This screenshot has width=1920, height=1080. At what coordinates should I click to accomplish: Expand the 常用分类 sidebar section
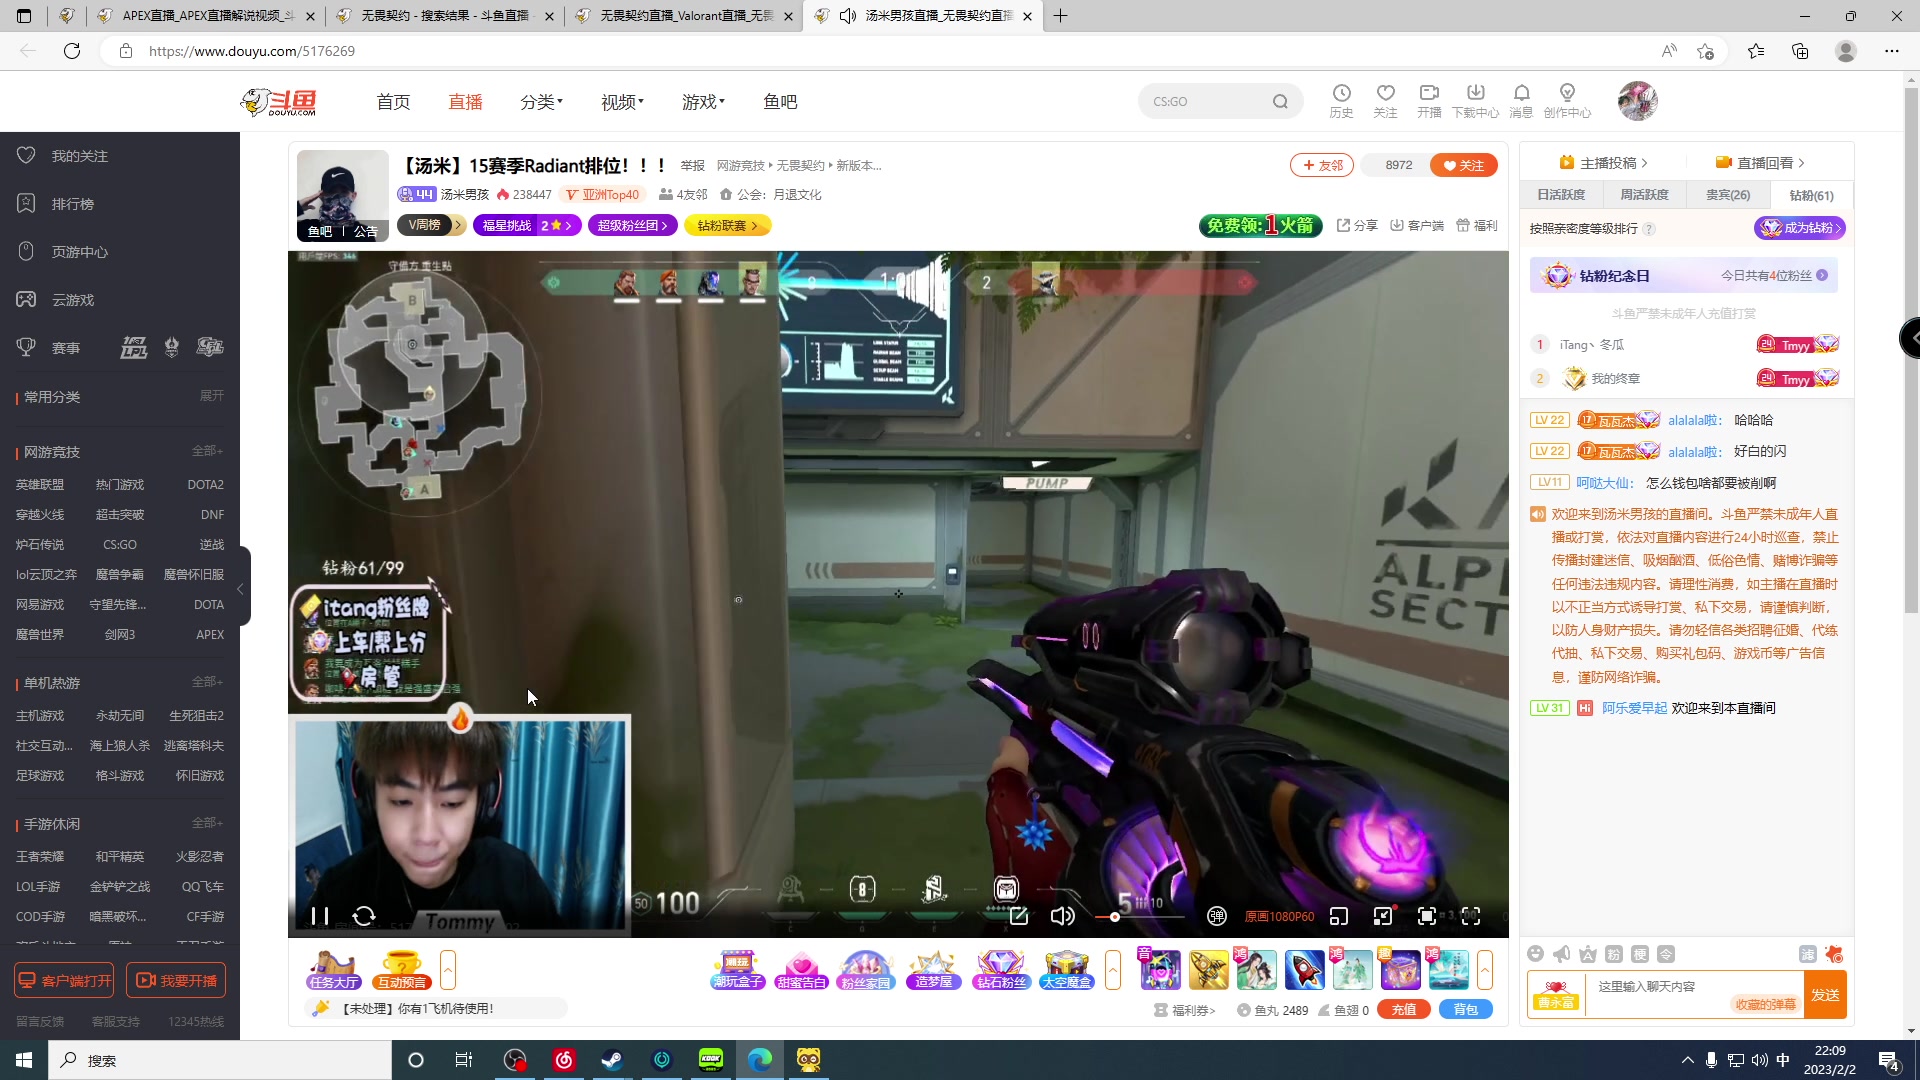tap(211, 396)
